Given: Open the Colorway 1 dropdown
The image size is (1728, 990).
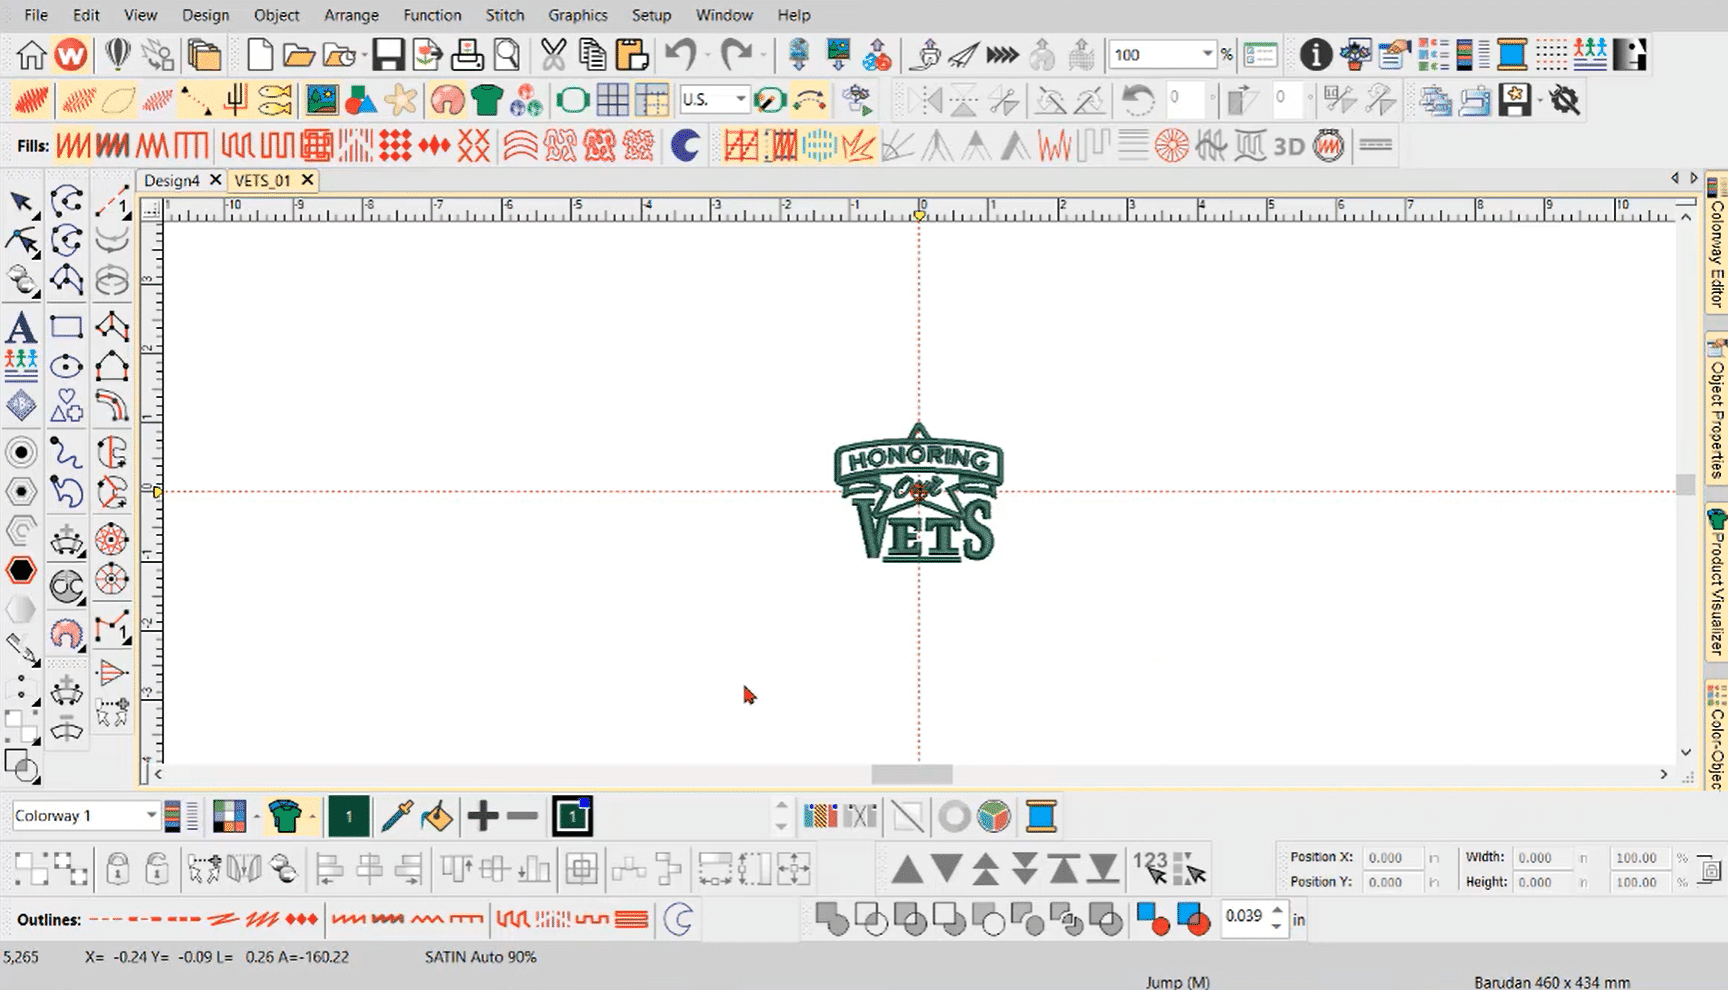Looking at the screenshot, I should pyautogui.click(x=151, y=816).
